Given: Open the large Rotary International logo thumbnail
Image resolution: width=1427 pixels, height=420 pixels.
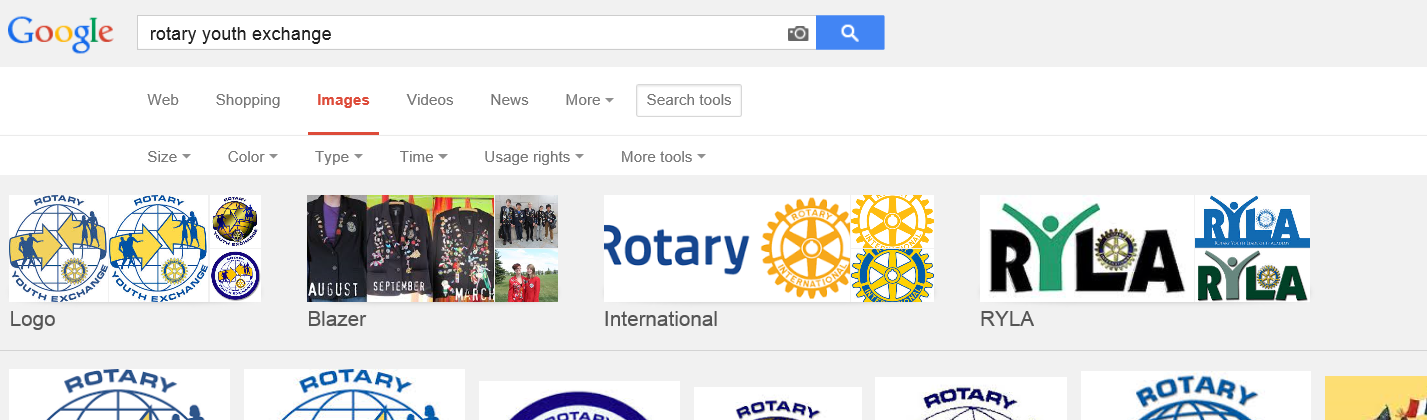Looking at the screenshot, I should click(x=726, y=248).
